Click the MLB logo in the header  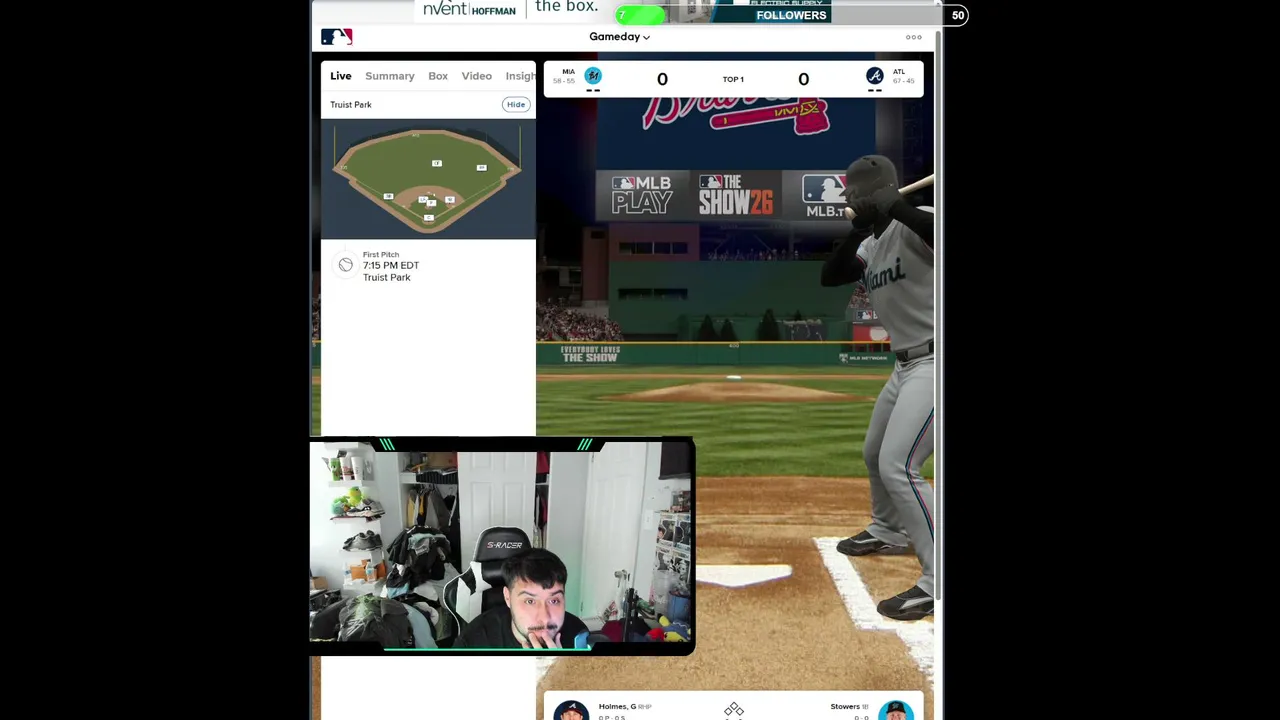pyautogui.click(x=336, y=37)
